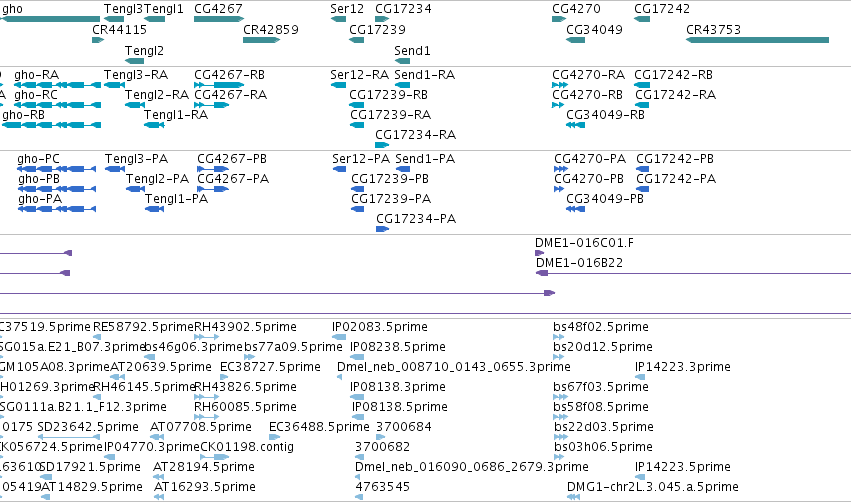The image size is (851, 502).
Task: Click the CG17239-RB transcript
Action: 357,105
